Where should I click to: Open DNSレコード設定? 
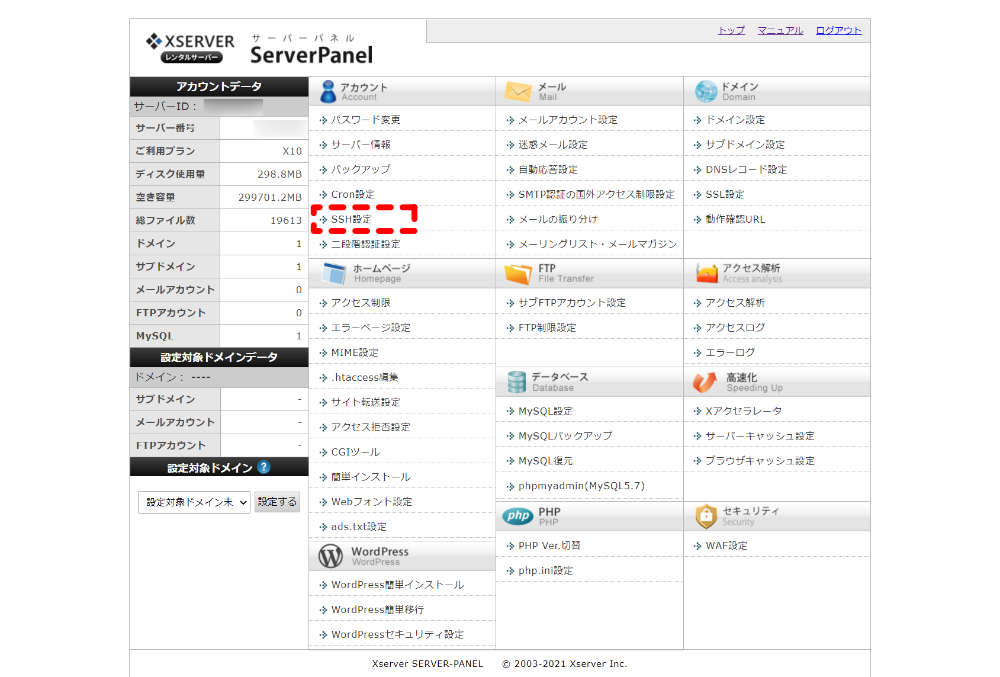point(746,170)
